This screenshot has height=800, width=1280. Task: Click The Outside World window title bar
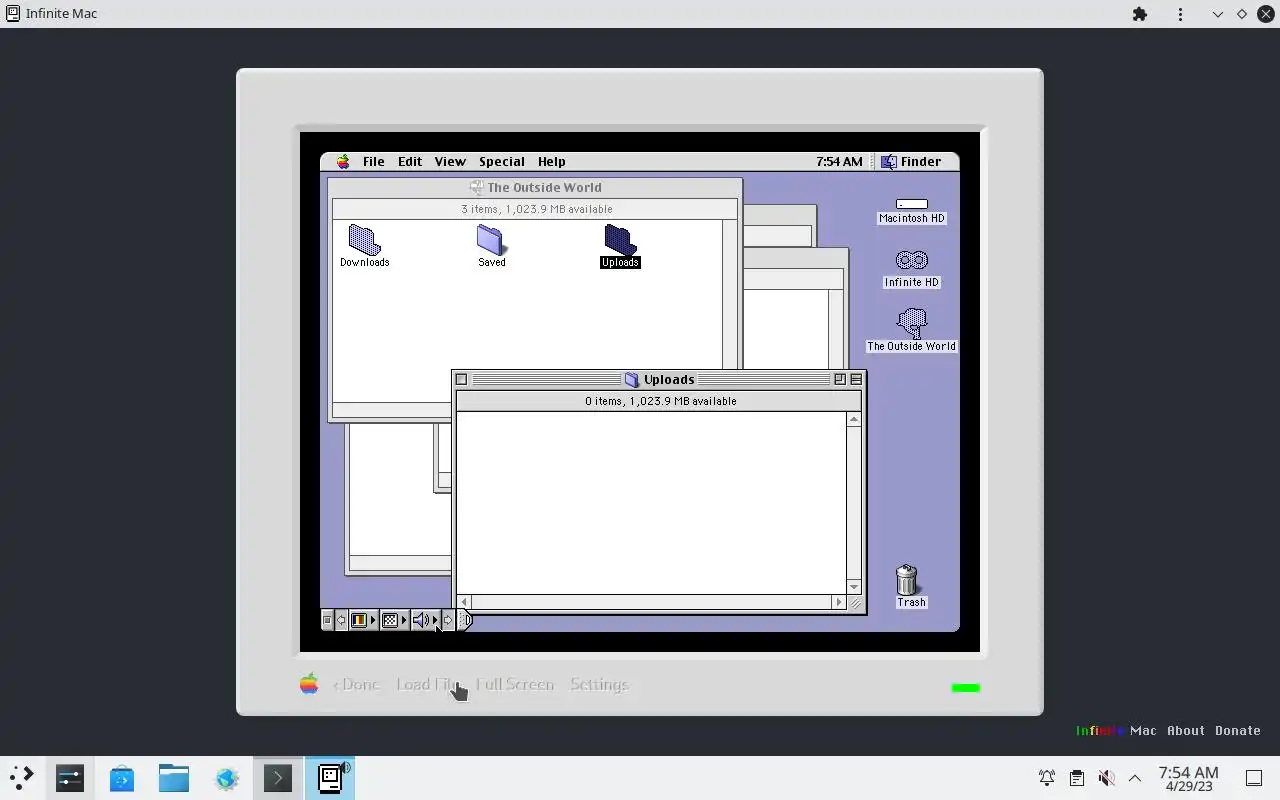click(x=535, y=188)
